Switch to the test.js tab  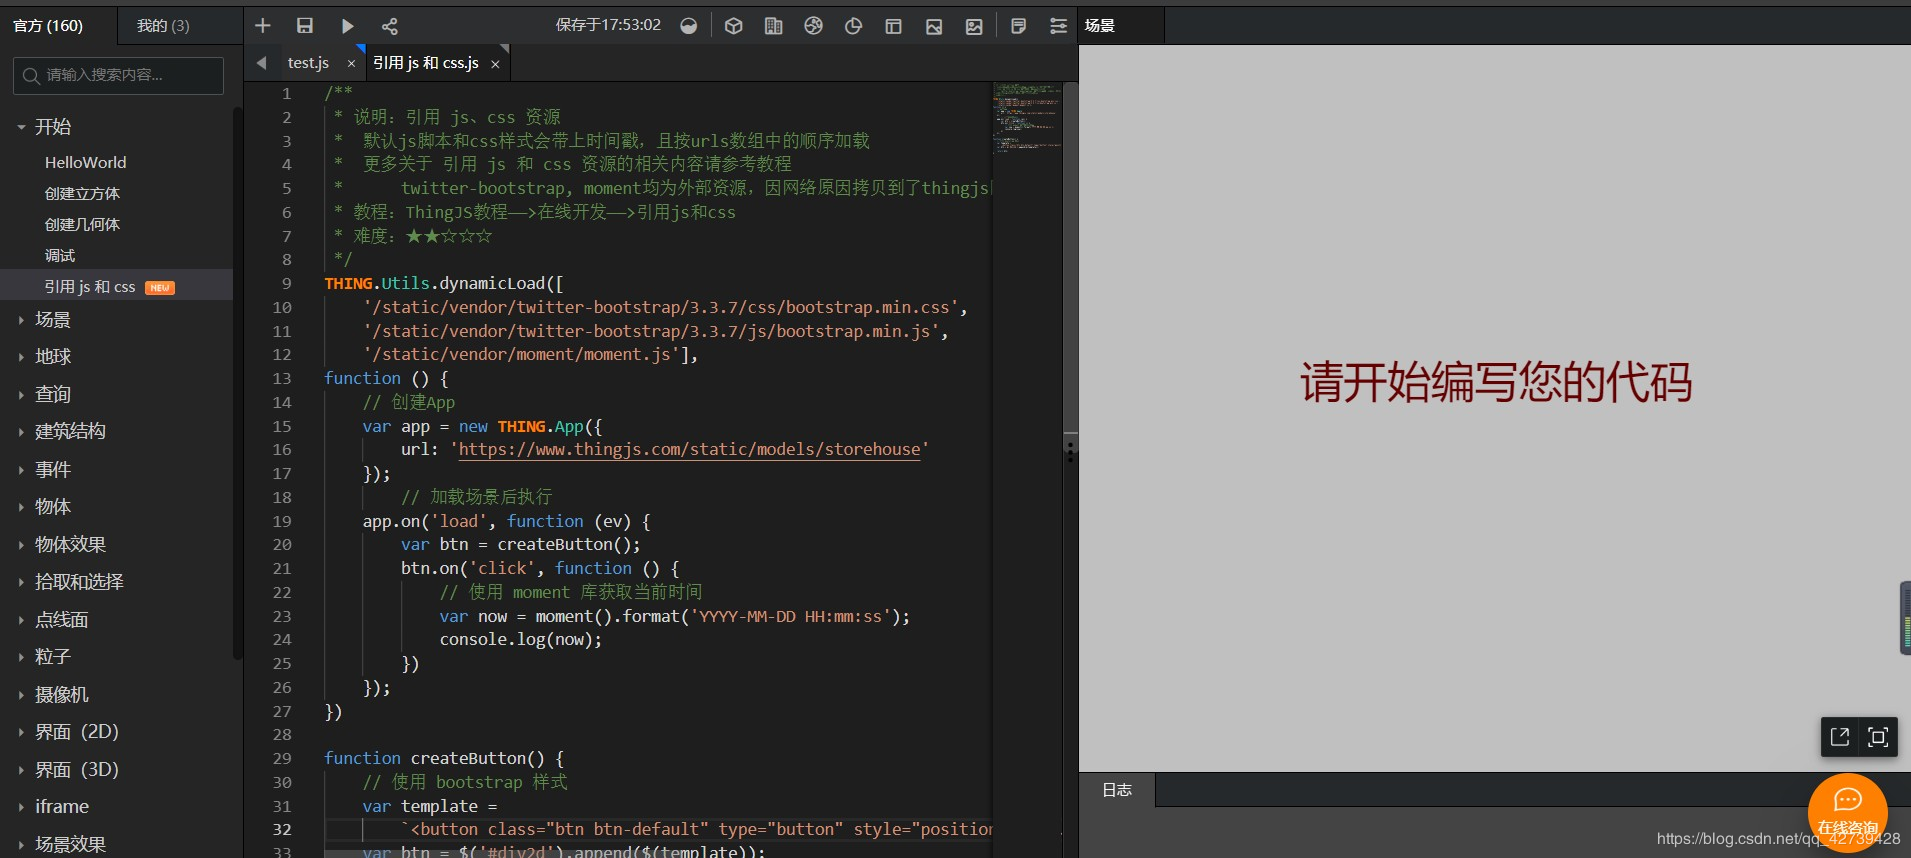point(308,63)
